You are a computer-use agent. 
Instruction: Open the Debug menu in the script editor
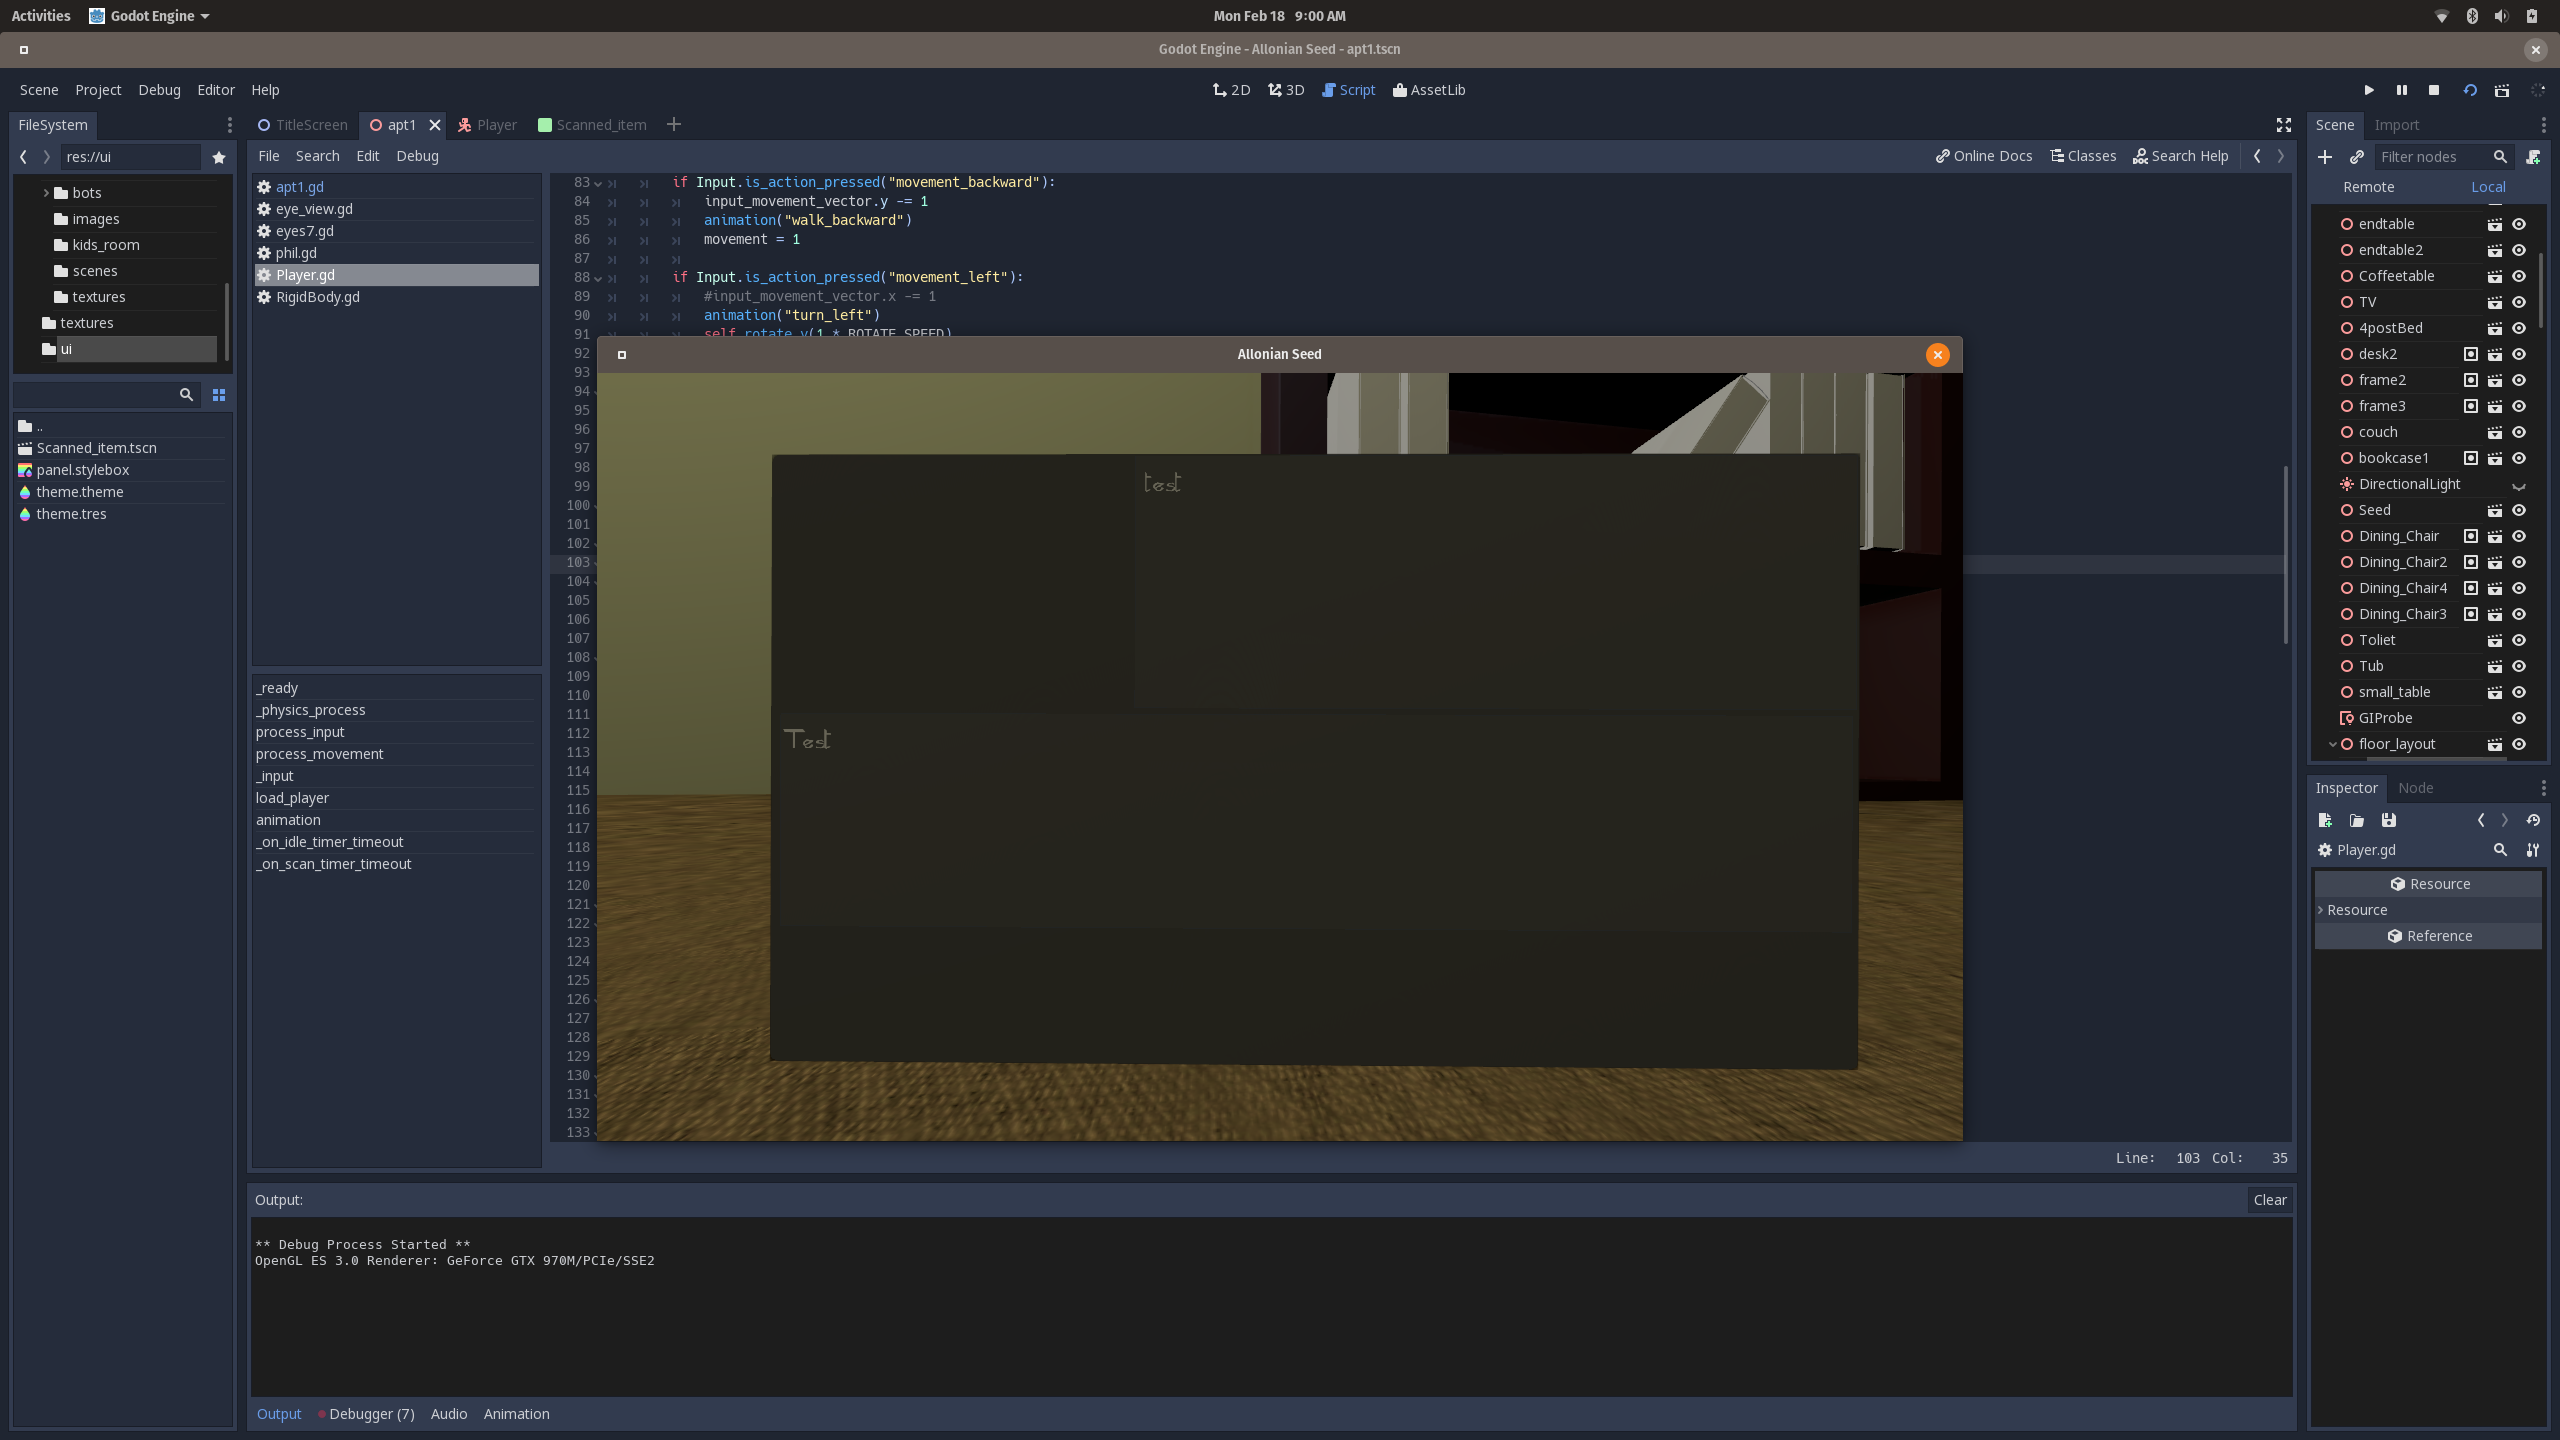pos(417,156)
